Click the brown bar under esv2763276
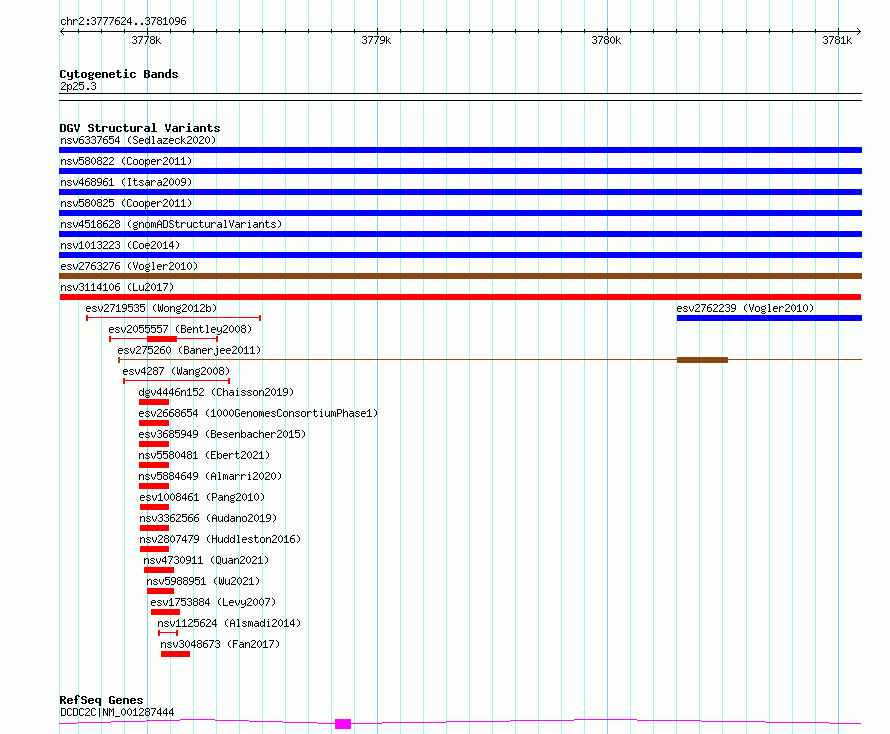 [460, 276]
